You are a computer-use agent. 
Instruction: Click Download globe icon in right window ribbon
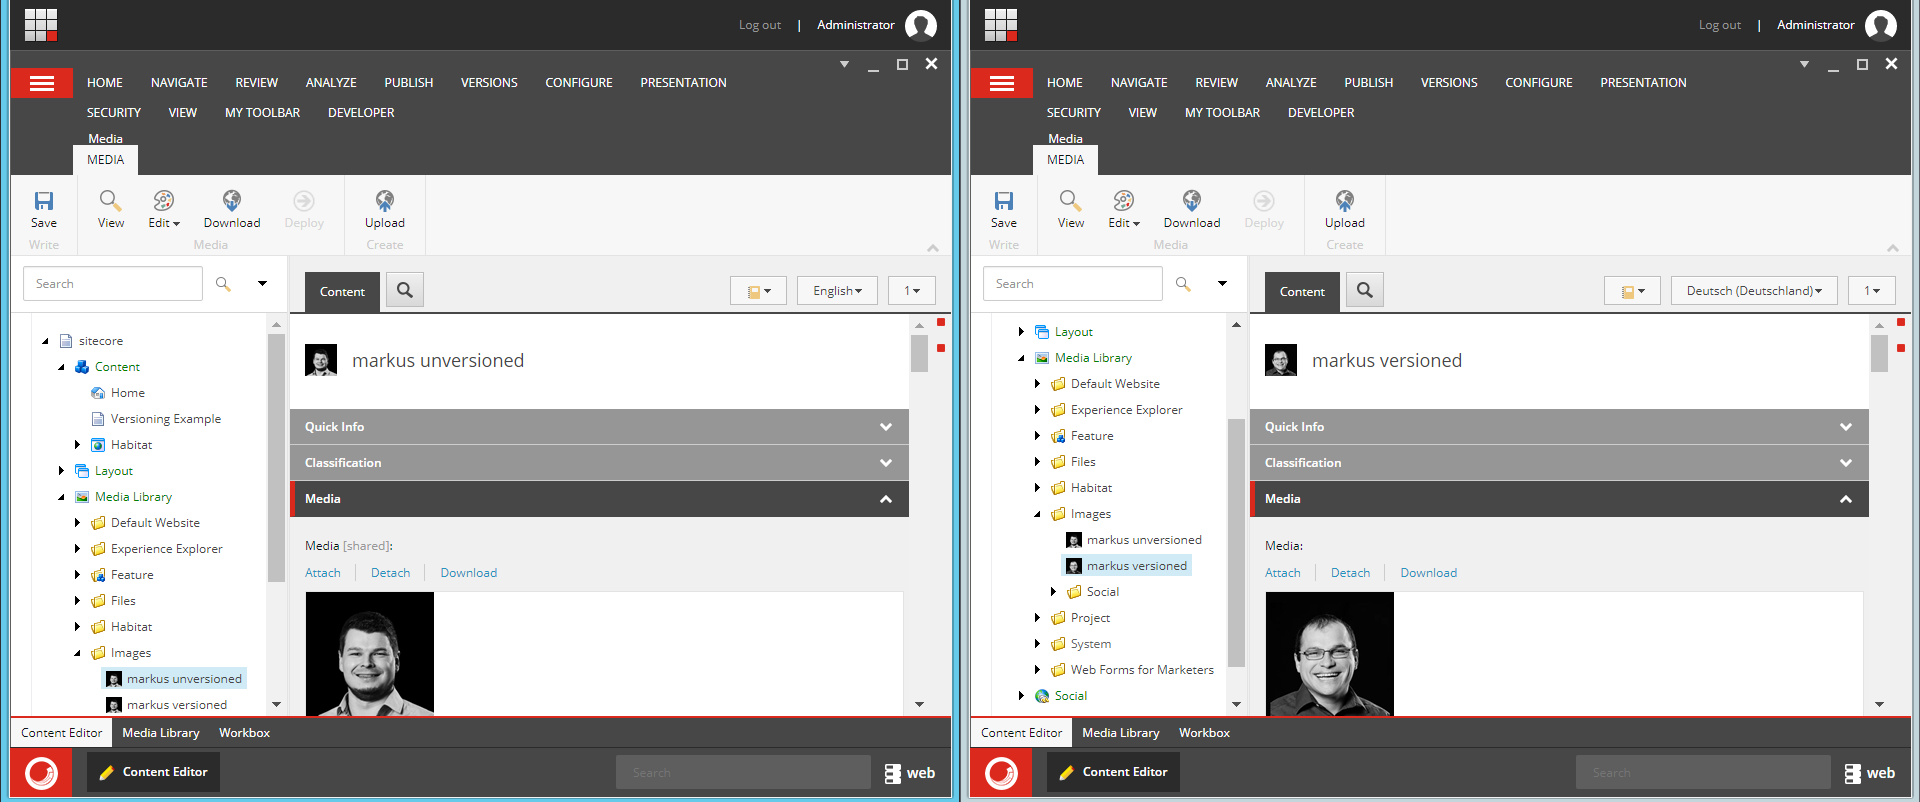pyautogui.click(x=1192, y=201)
